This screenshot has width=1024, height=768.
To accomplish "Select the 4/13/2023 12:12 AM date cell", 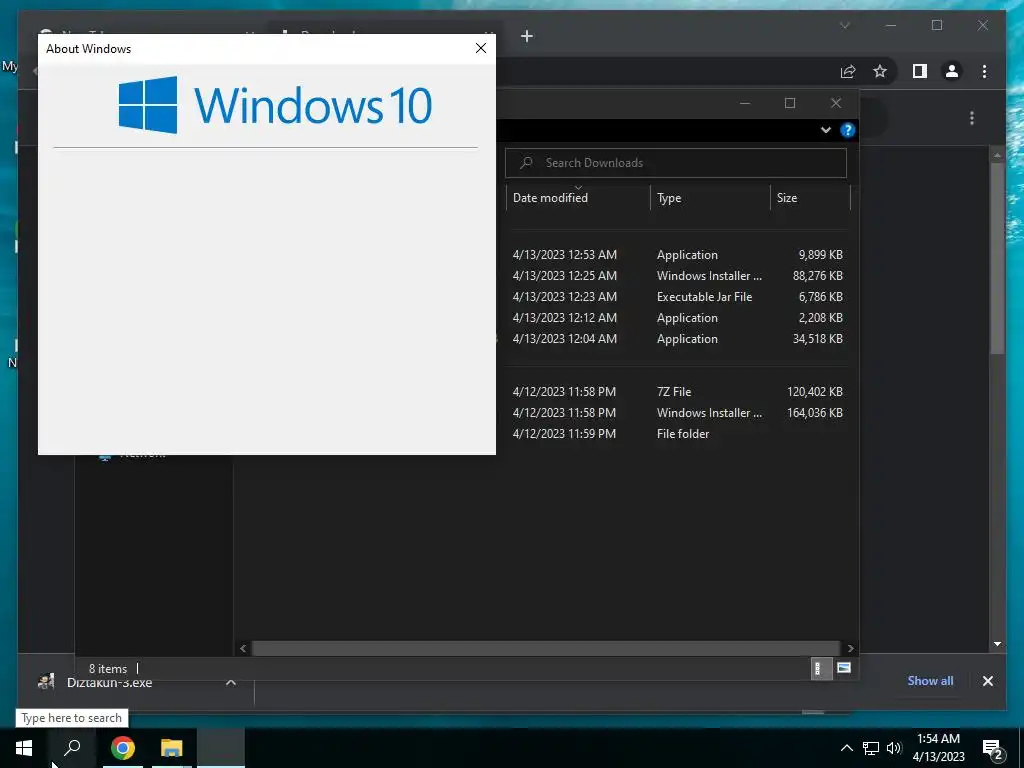I will (564, 317).
